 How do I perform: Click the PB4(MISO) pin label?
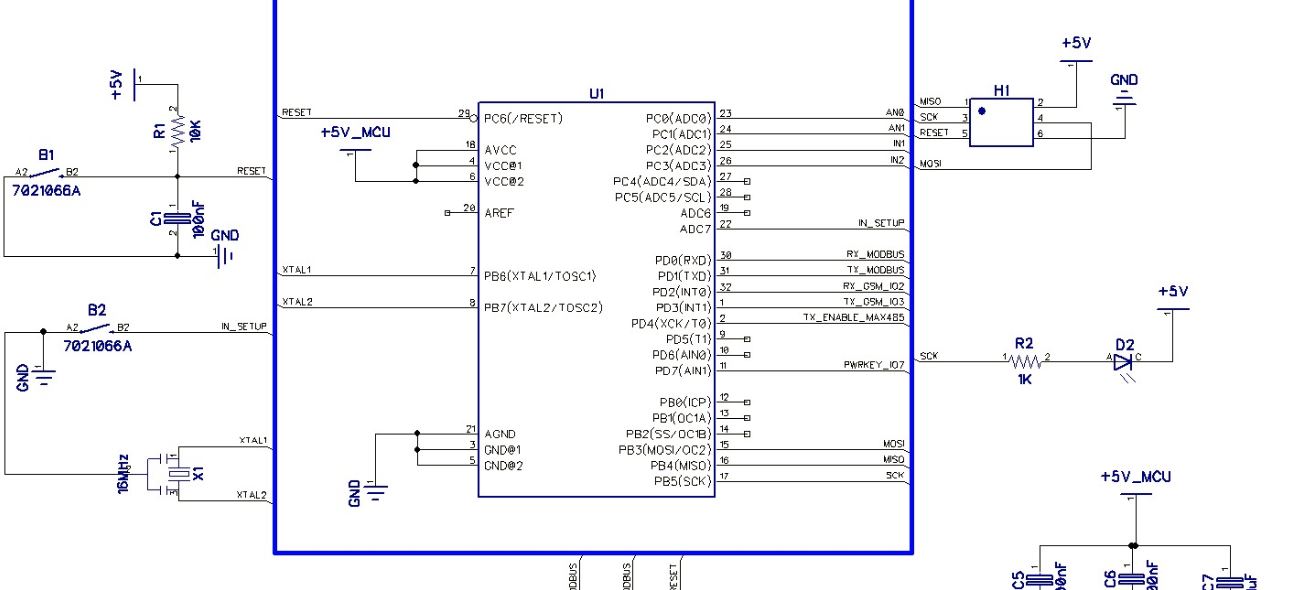click(680, 466)
